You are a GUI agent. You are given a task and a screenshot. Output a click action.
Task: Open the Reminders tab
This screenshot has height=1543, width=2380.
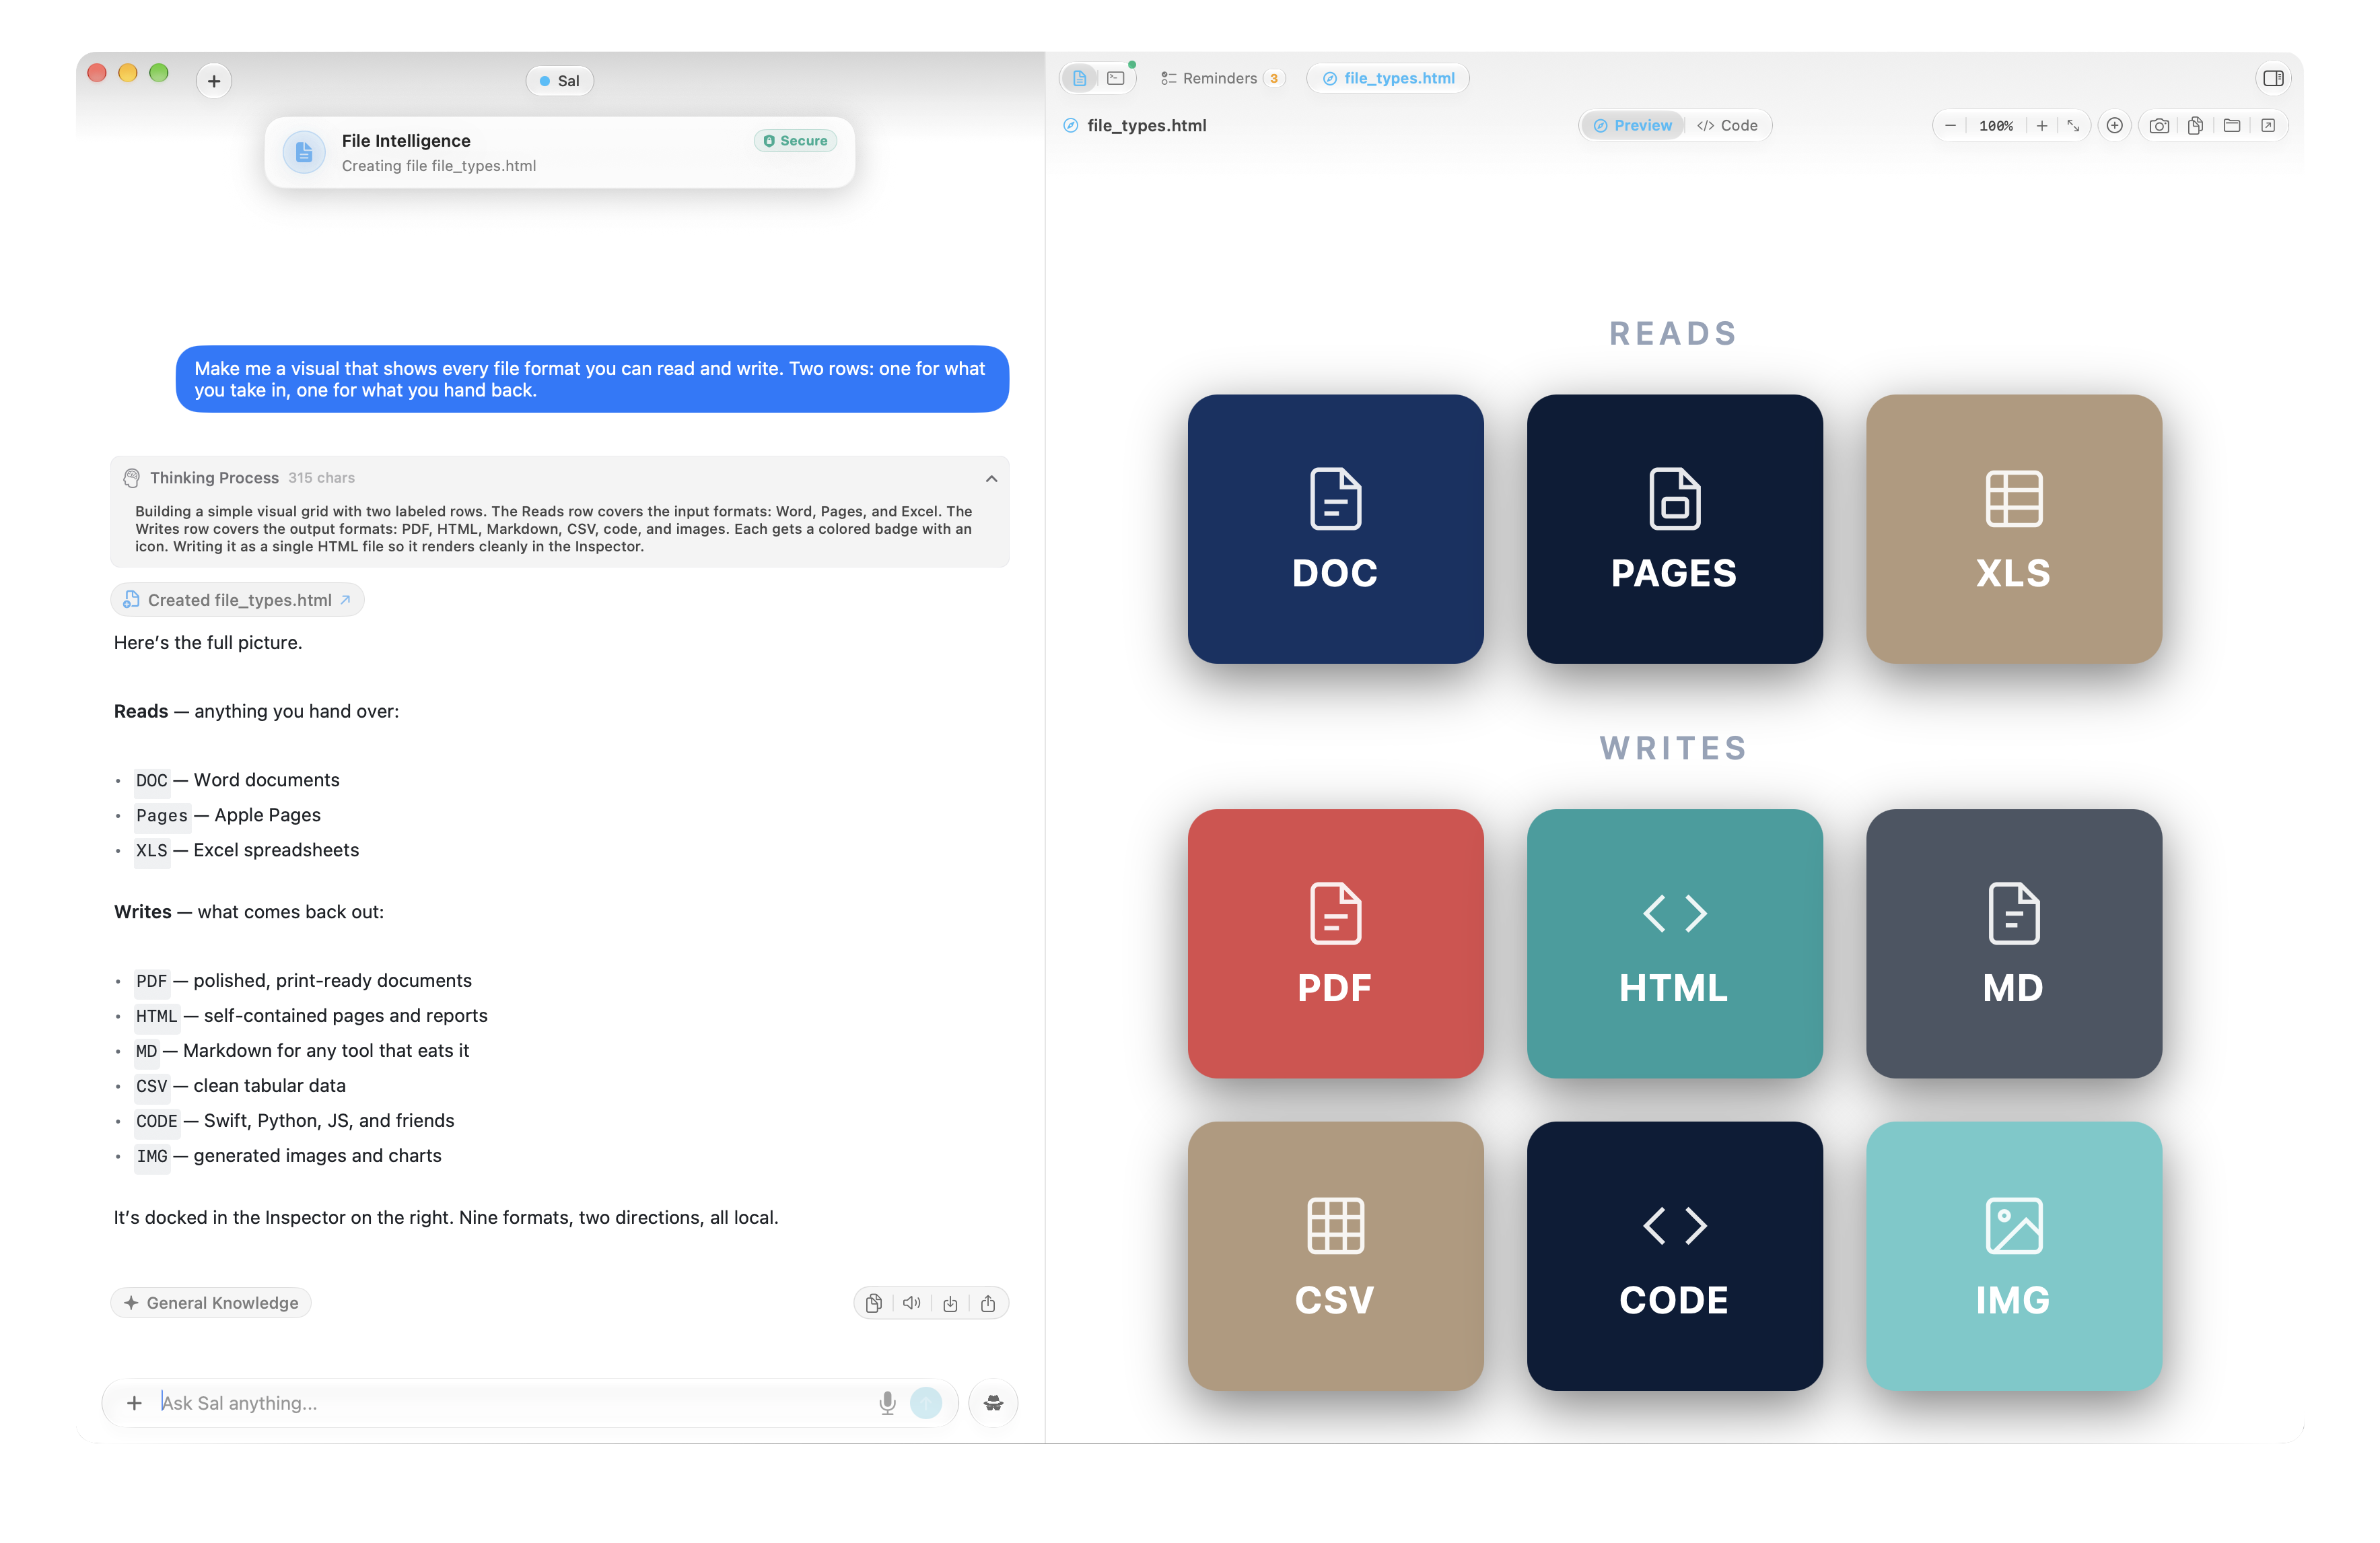pyautogui.click(x=1221, y=78)
